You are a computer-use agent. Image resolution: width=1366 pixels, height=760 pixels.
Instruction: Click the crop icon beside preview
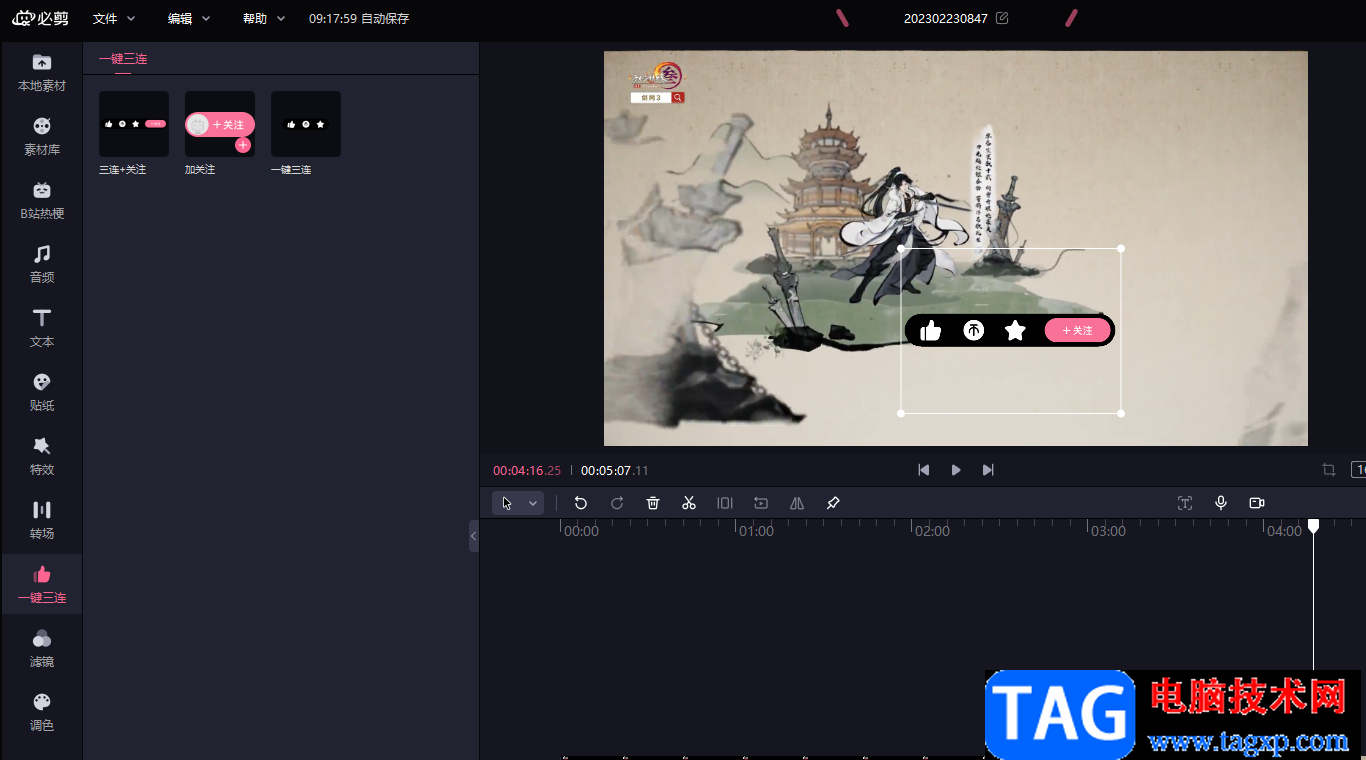pyautogui.click(x=1329, y=470)
